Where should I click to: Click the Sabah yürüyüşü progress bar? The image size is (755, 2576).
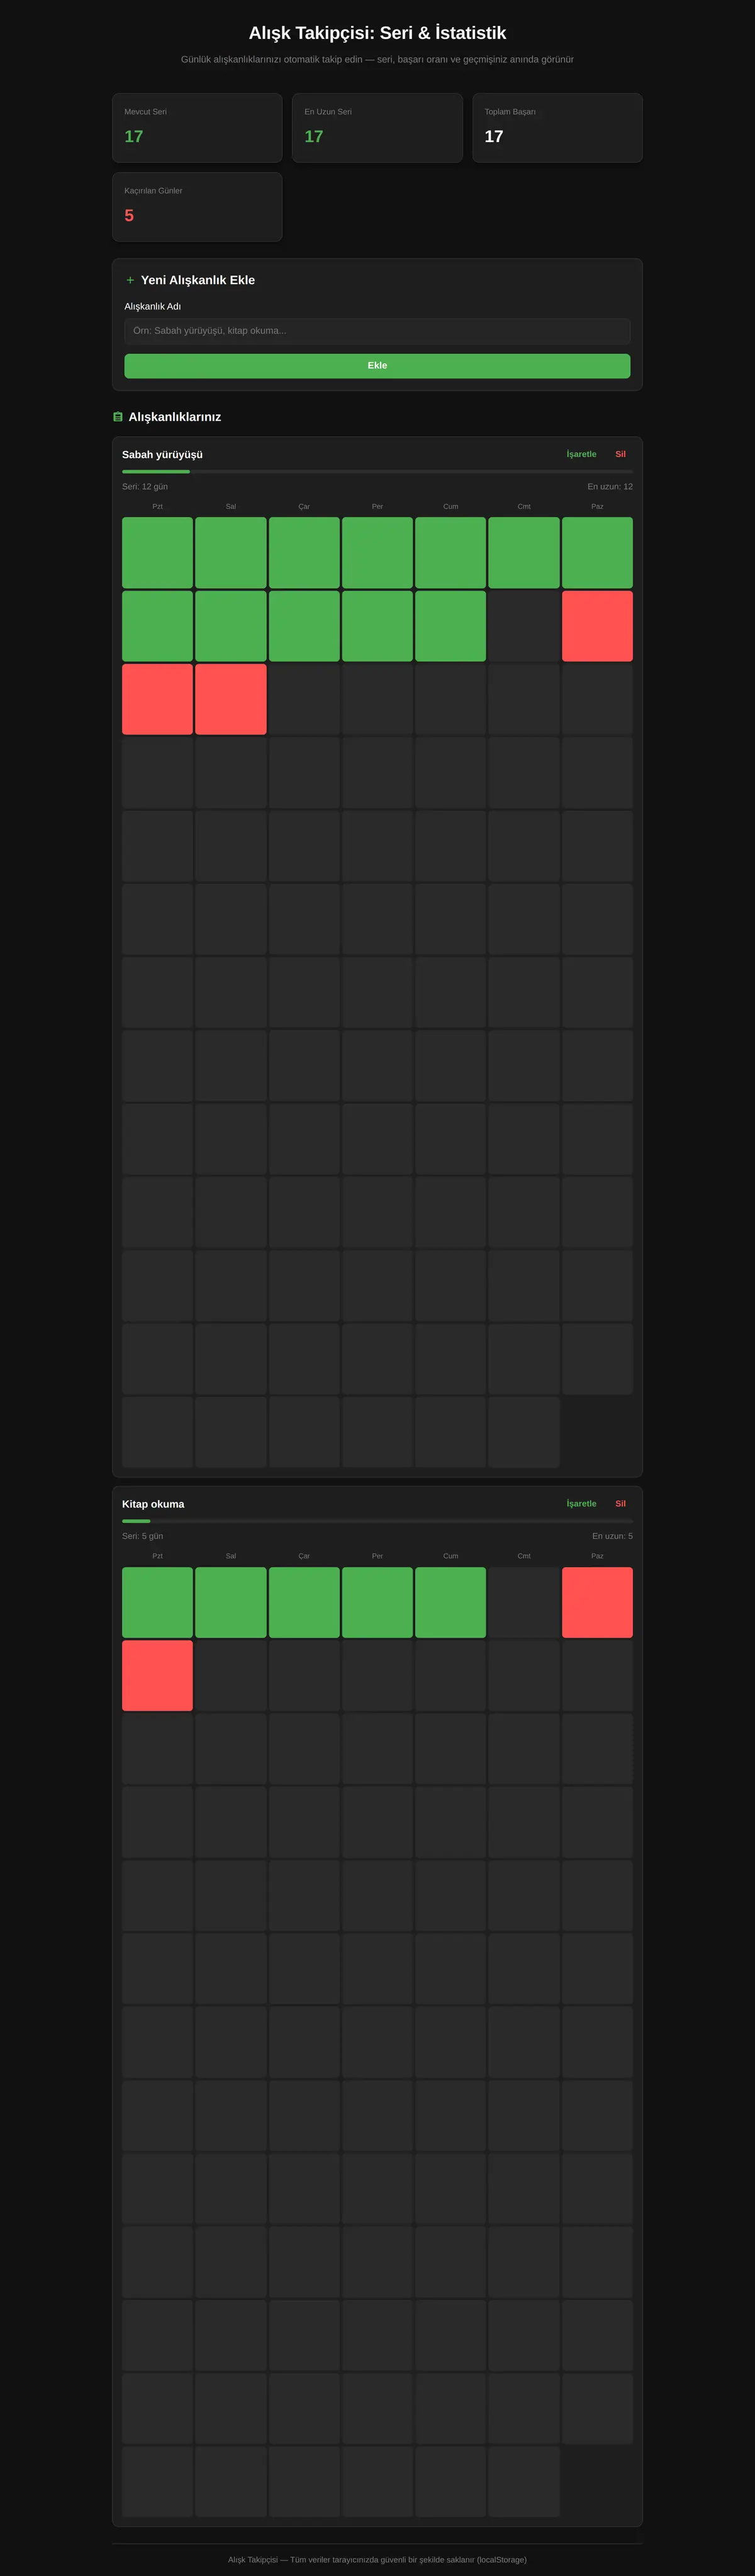pyautogui.click(x=377, y=471)
